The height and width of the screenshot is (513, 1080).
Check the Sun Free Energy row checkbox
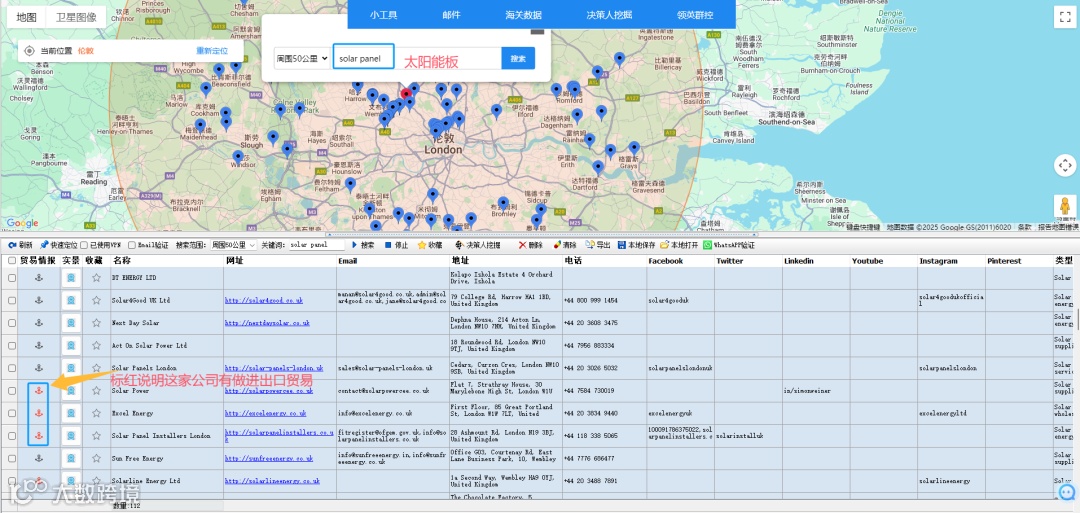click(12, 458)
